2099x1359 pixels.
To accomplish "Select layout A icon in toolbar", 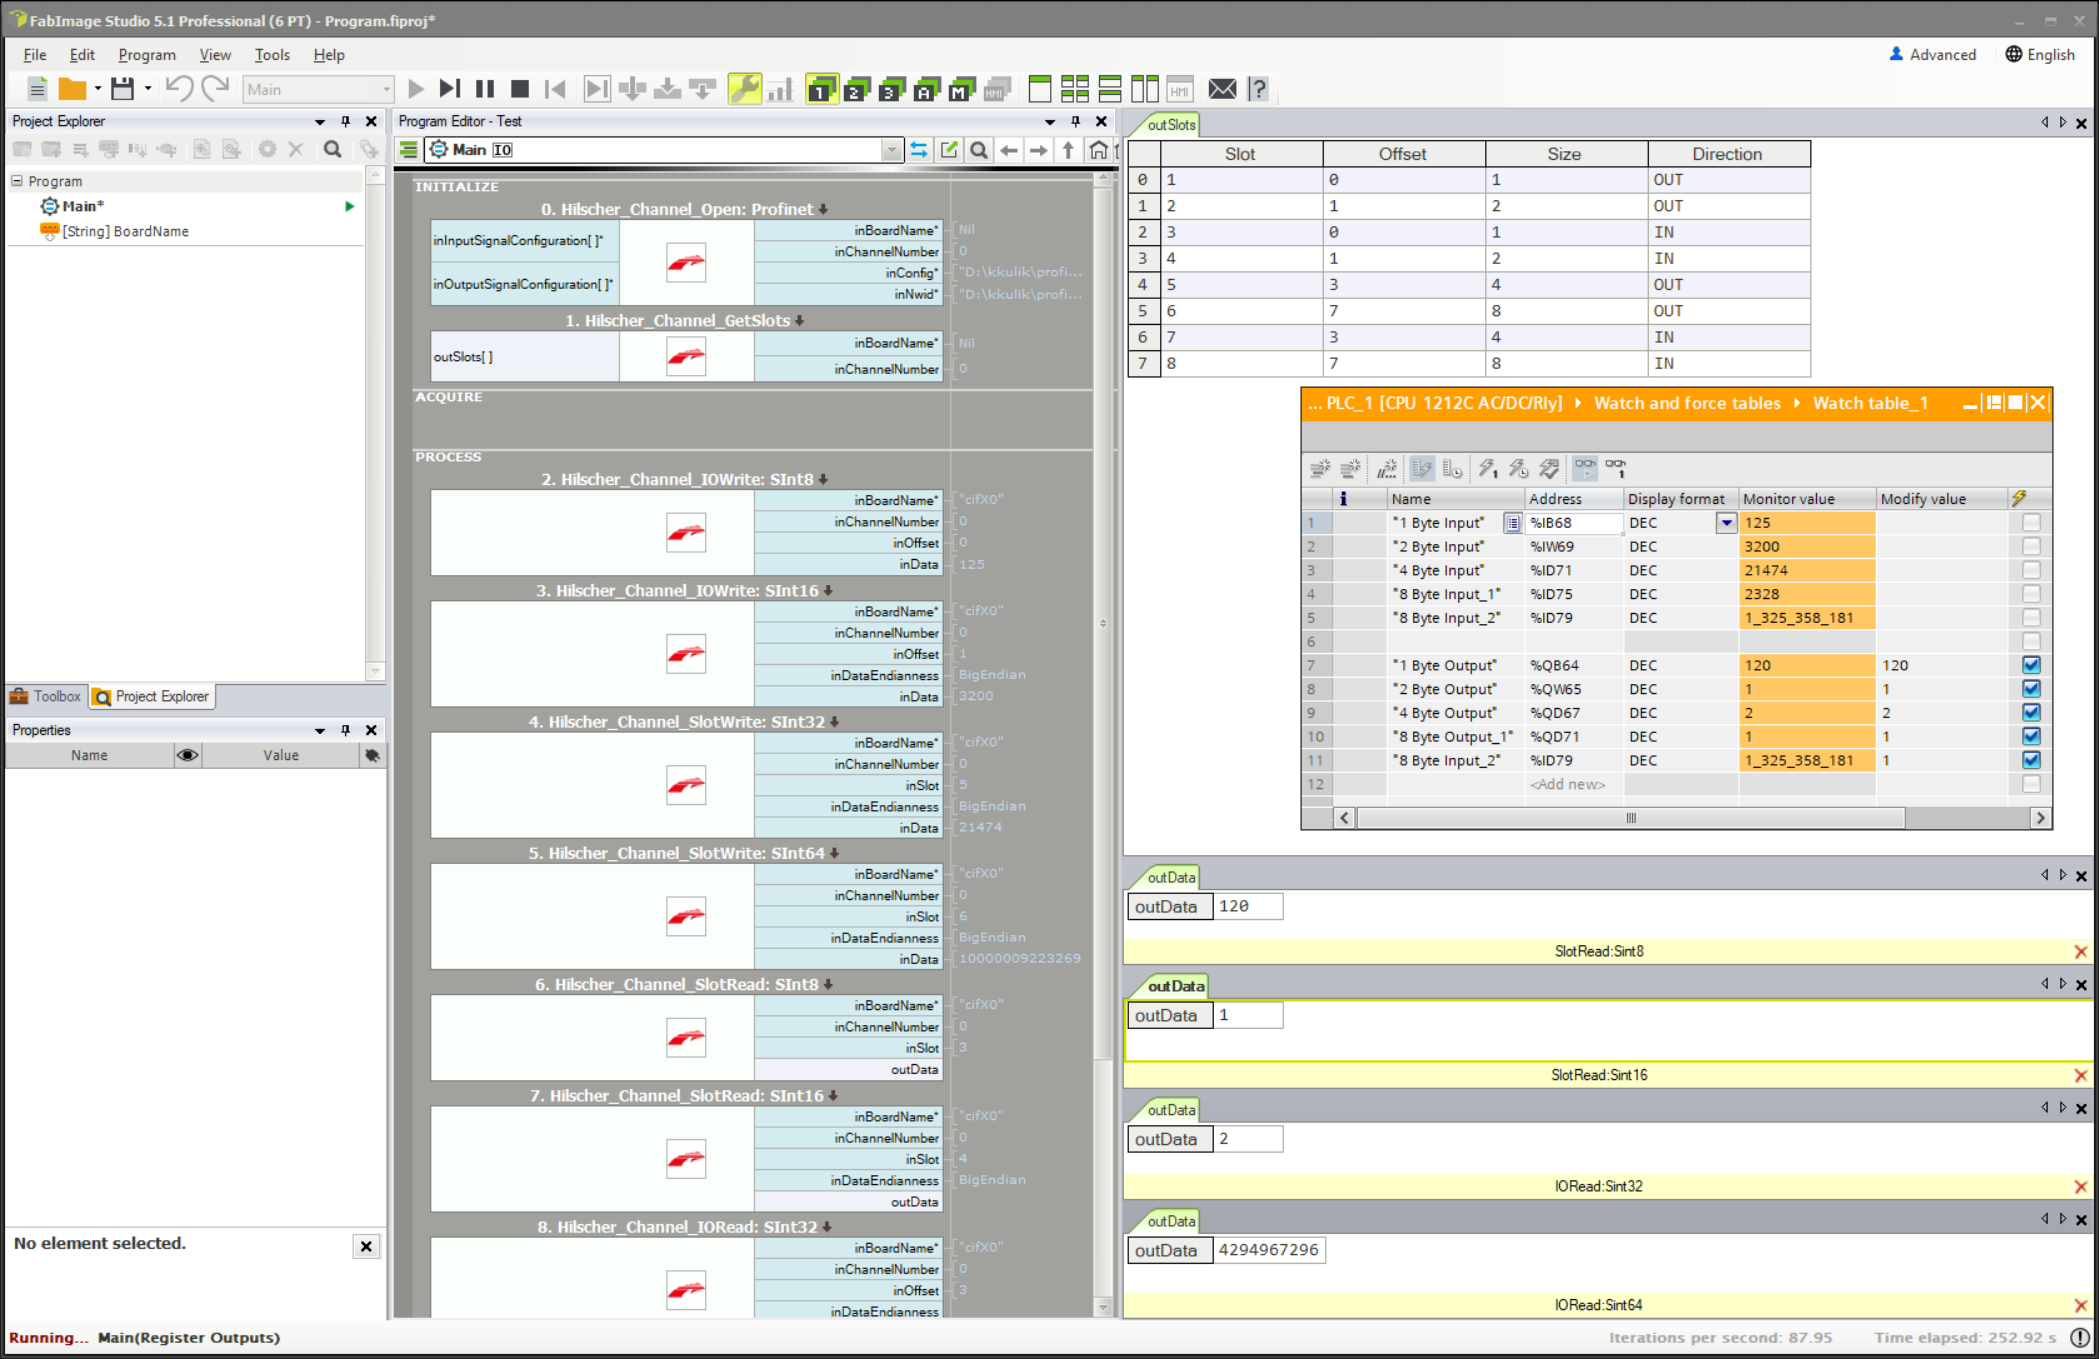I will click(927, 89).
